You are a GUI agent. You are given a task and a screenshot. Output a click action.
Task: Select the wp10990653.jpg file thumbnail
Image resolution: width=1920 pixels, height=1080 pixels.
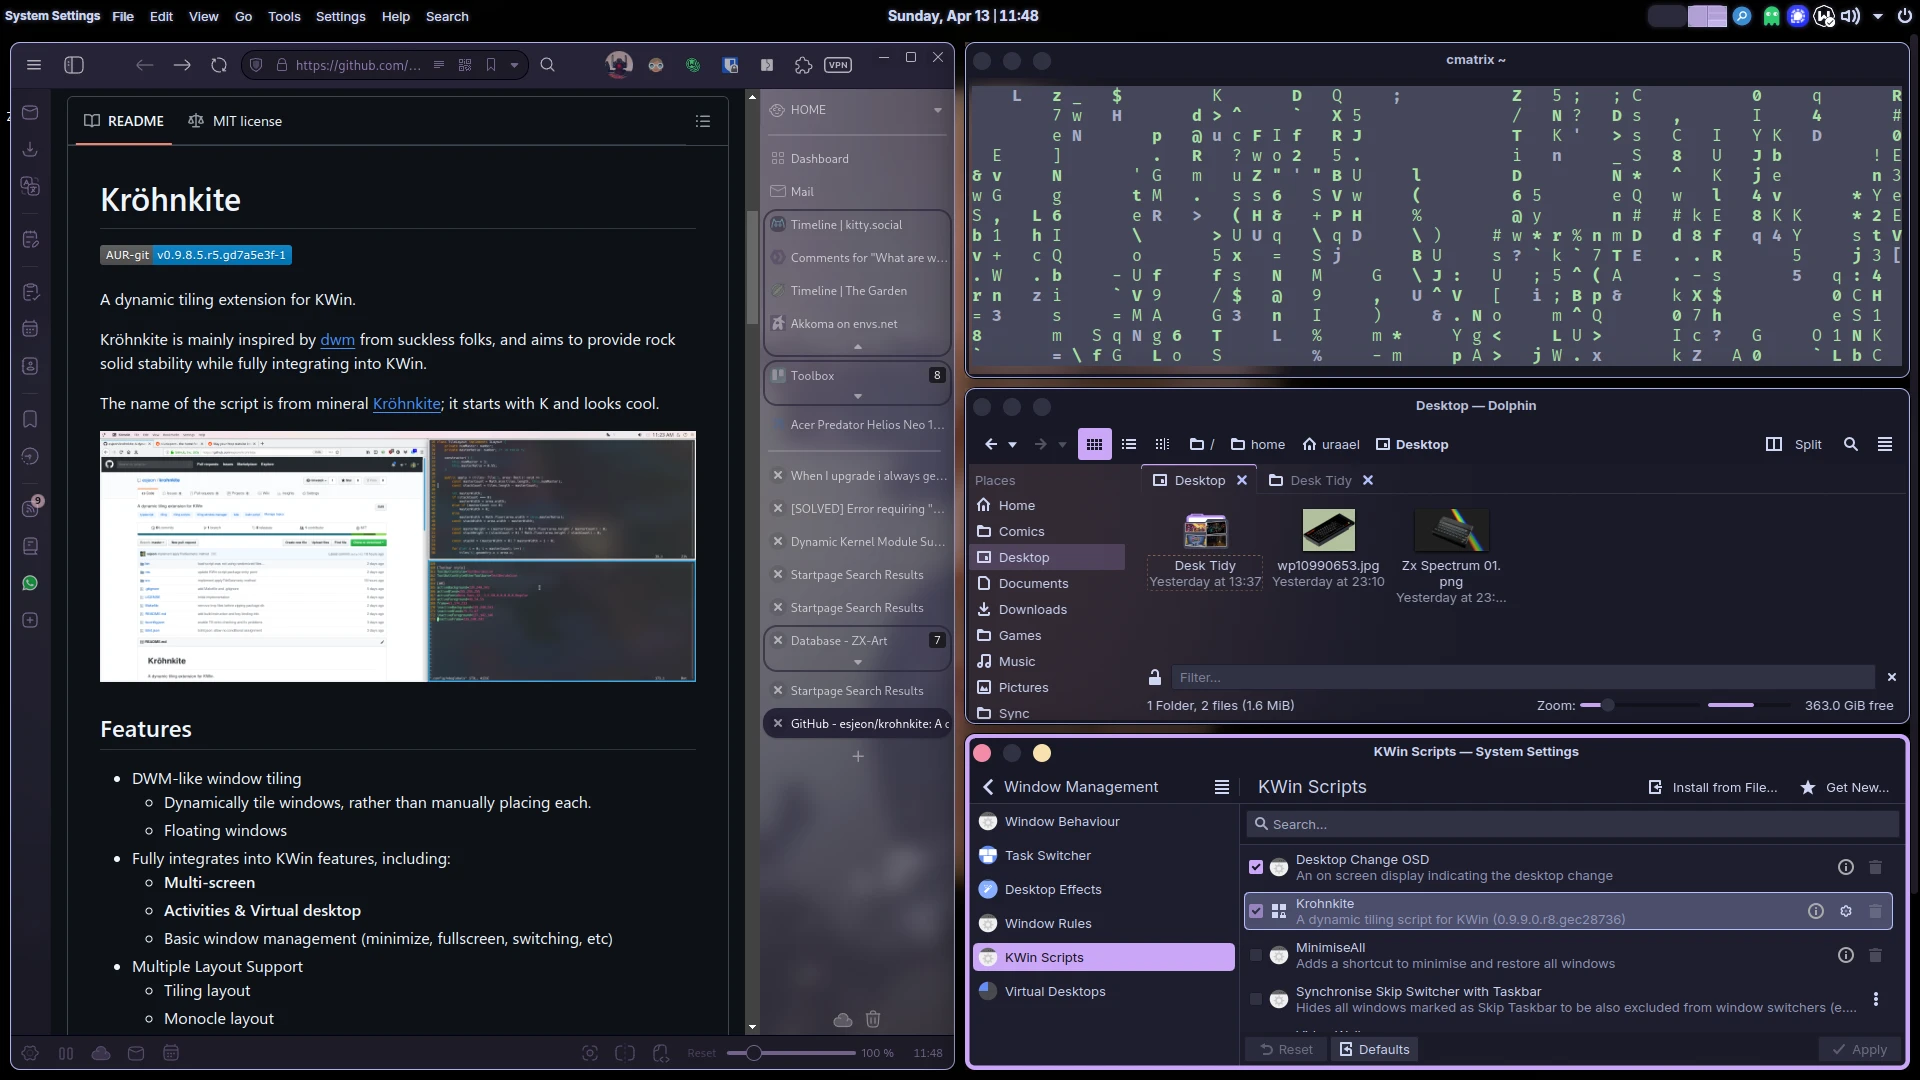pos(1328,531)
